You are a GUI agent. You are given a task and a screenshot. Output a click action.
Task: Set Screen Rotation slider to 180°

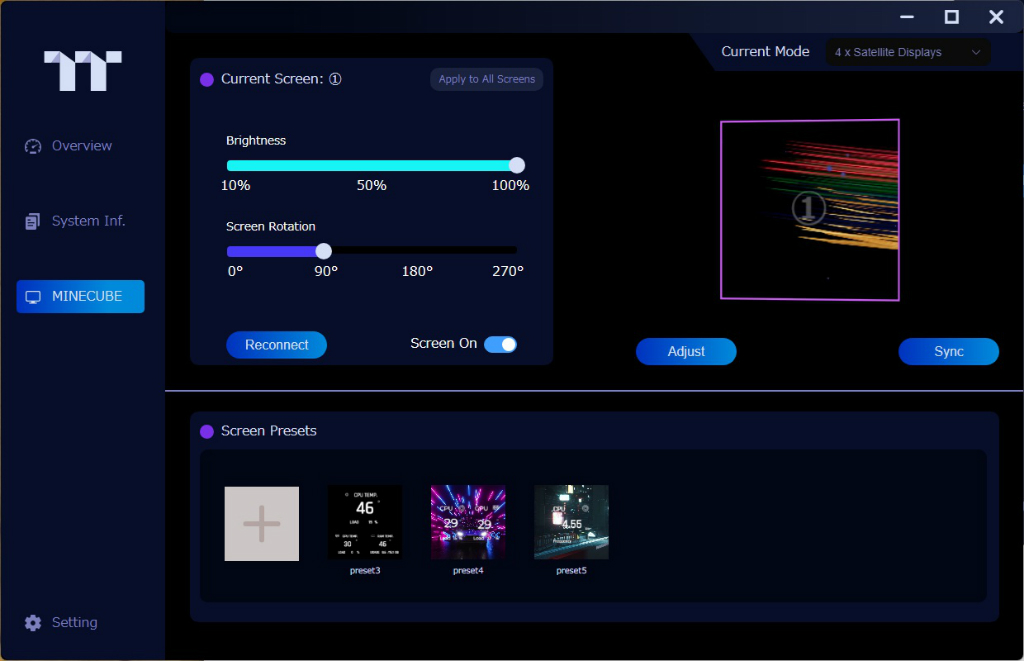click(x=420, y=251)
